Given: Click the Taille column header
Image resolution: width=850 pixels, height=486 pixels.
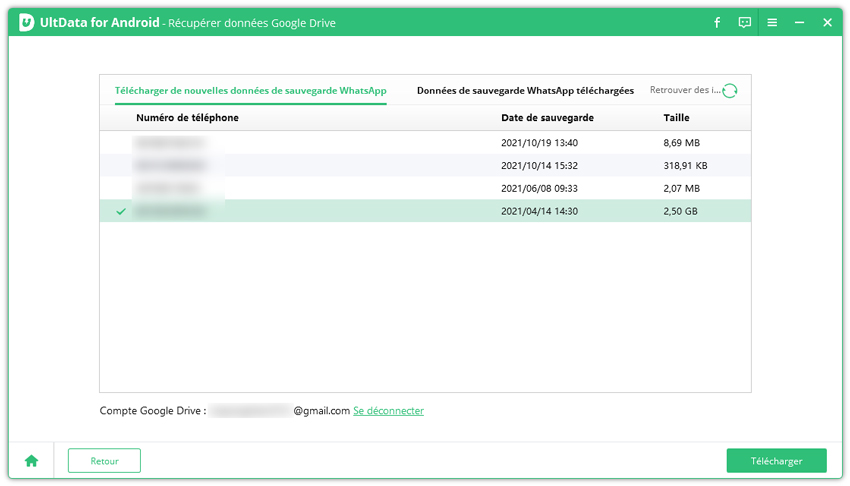Looking at the screenshot, I should click(677, 118).
